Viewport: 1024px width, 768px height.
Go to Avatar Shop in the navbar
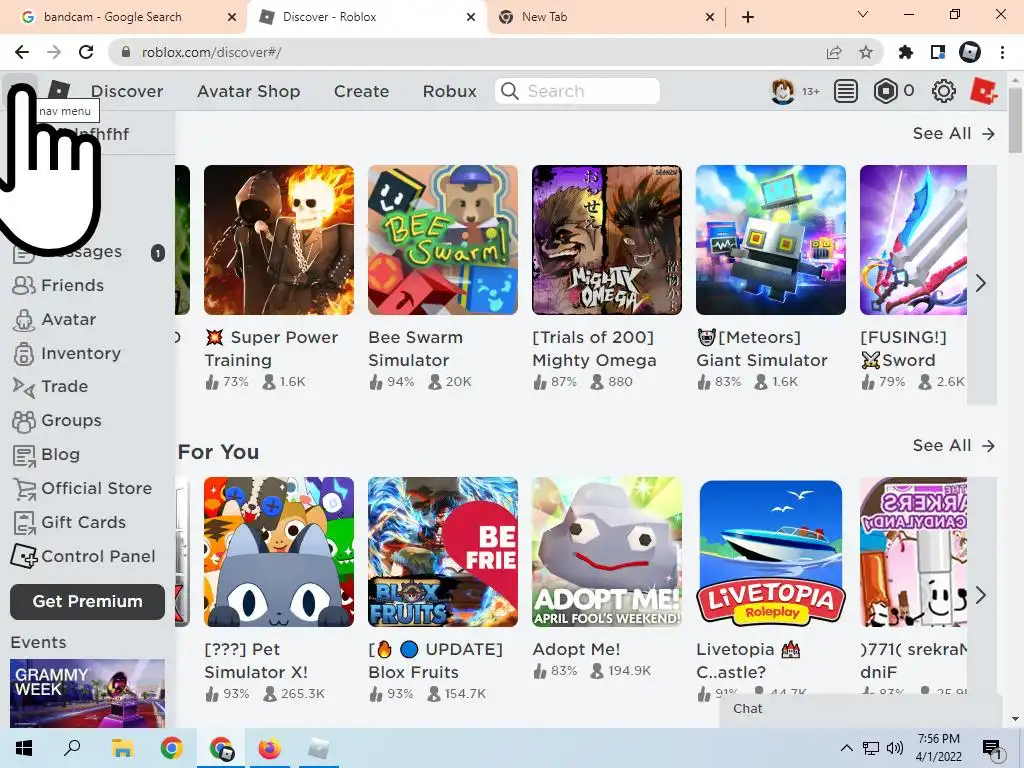click(x=248, y=91)
